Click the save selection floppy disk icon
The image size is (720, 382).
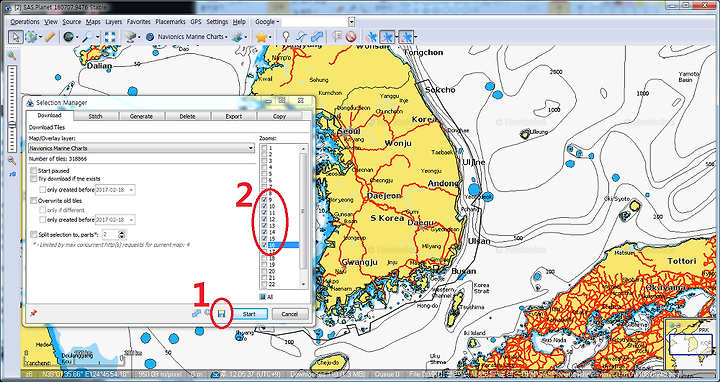pos(222,314)
